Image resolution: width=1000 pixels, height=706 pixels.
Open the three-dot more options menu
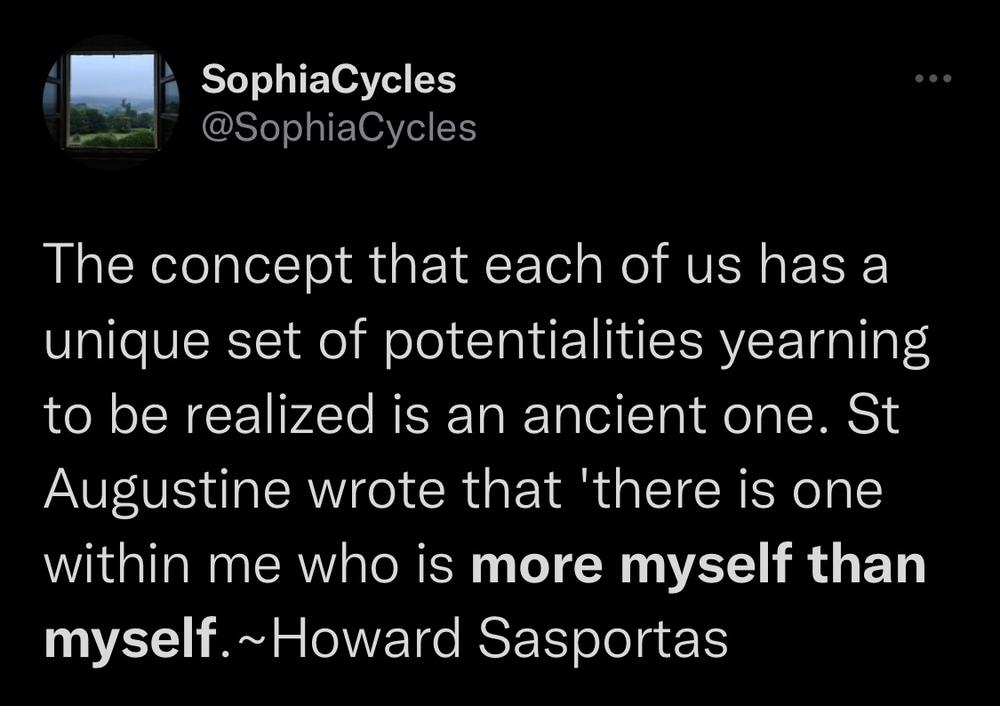point(933,79)
